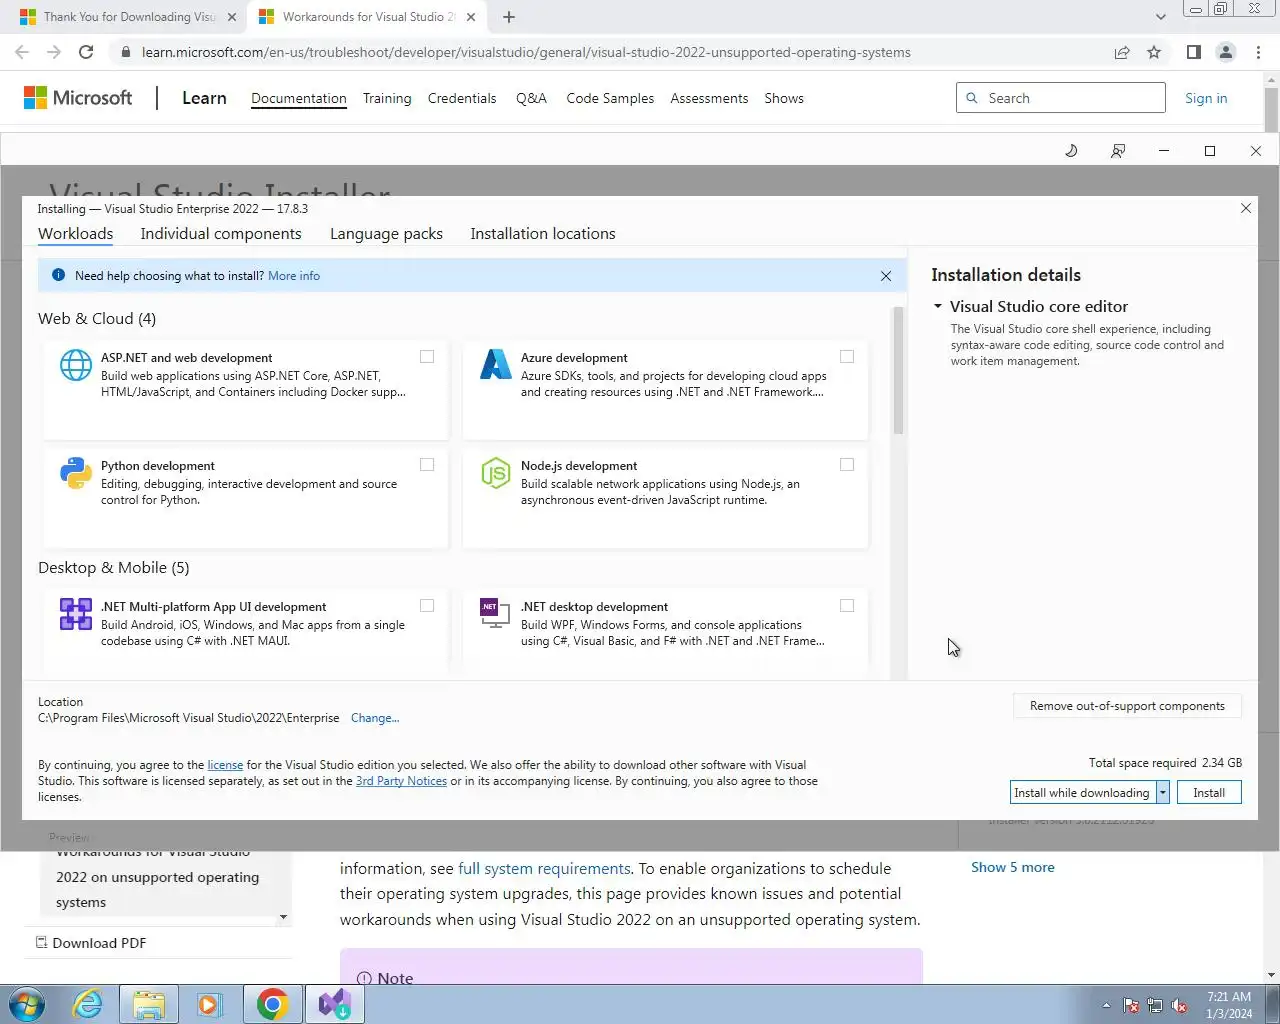Click the Node.js development hexagon icon

pyautogui.click(x=496, y=473)
